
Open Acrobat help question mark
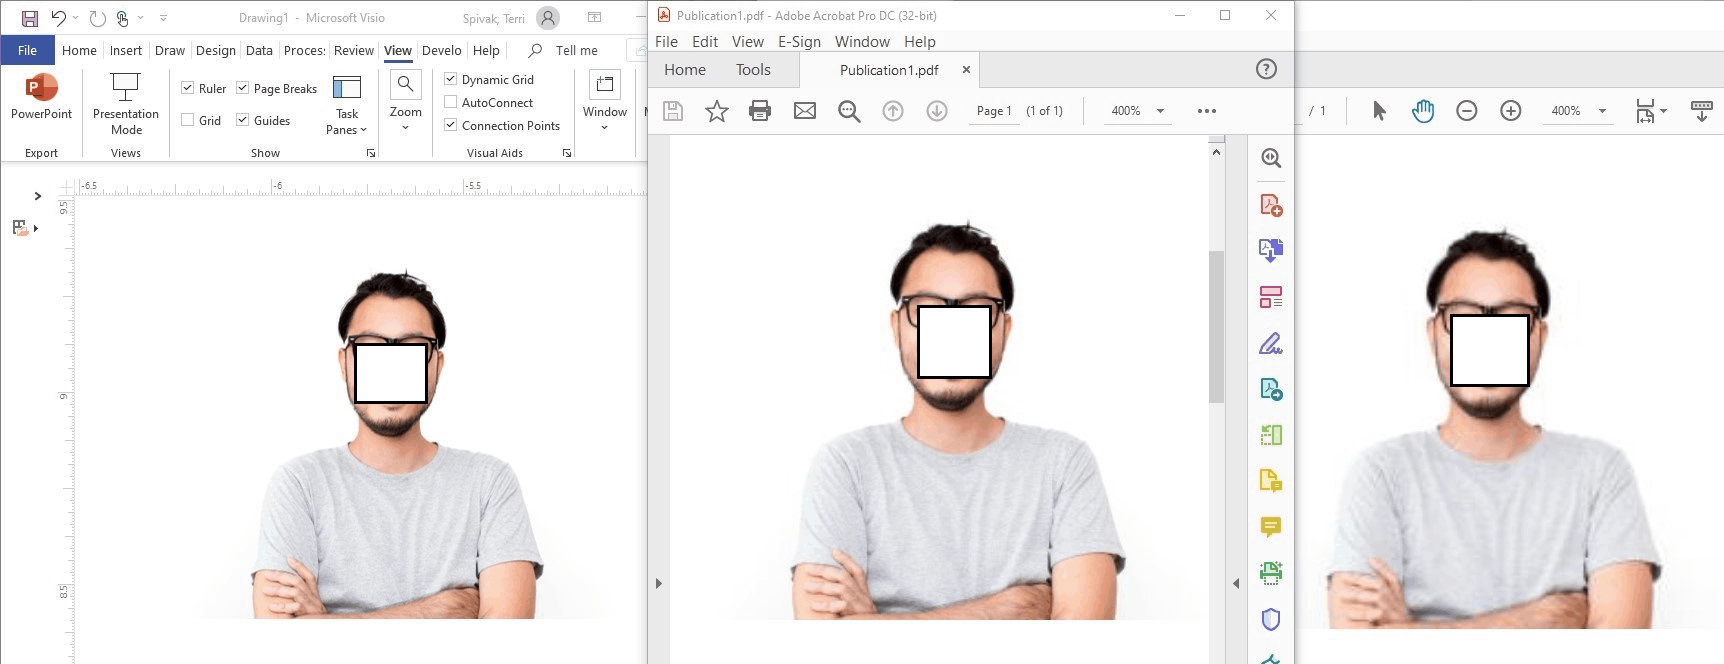click(1266, 69)
